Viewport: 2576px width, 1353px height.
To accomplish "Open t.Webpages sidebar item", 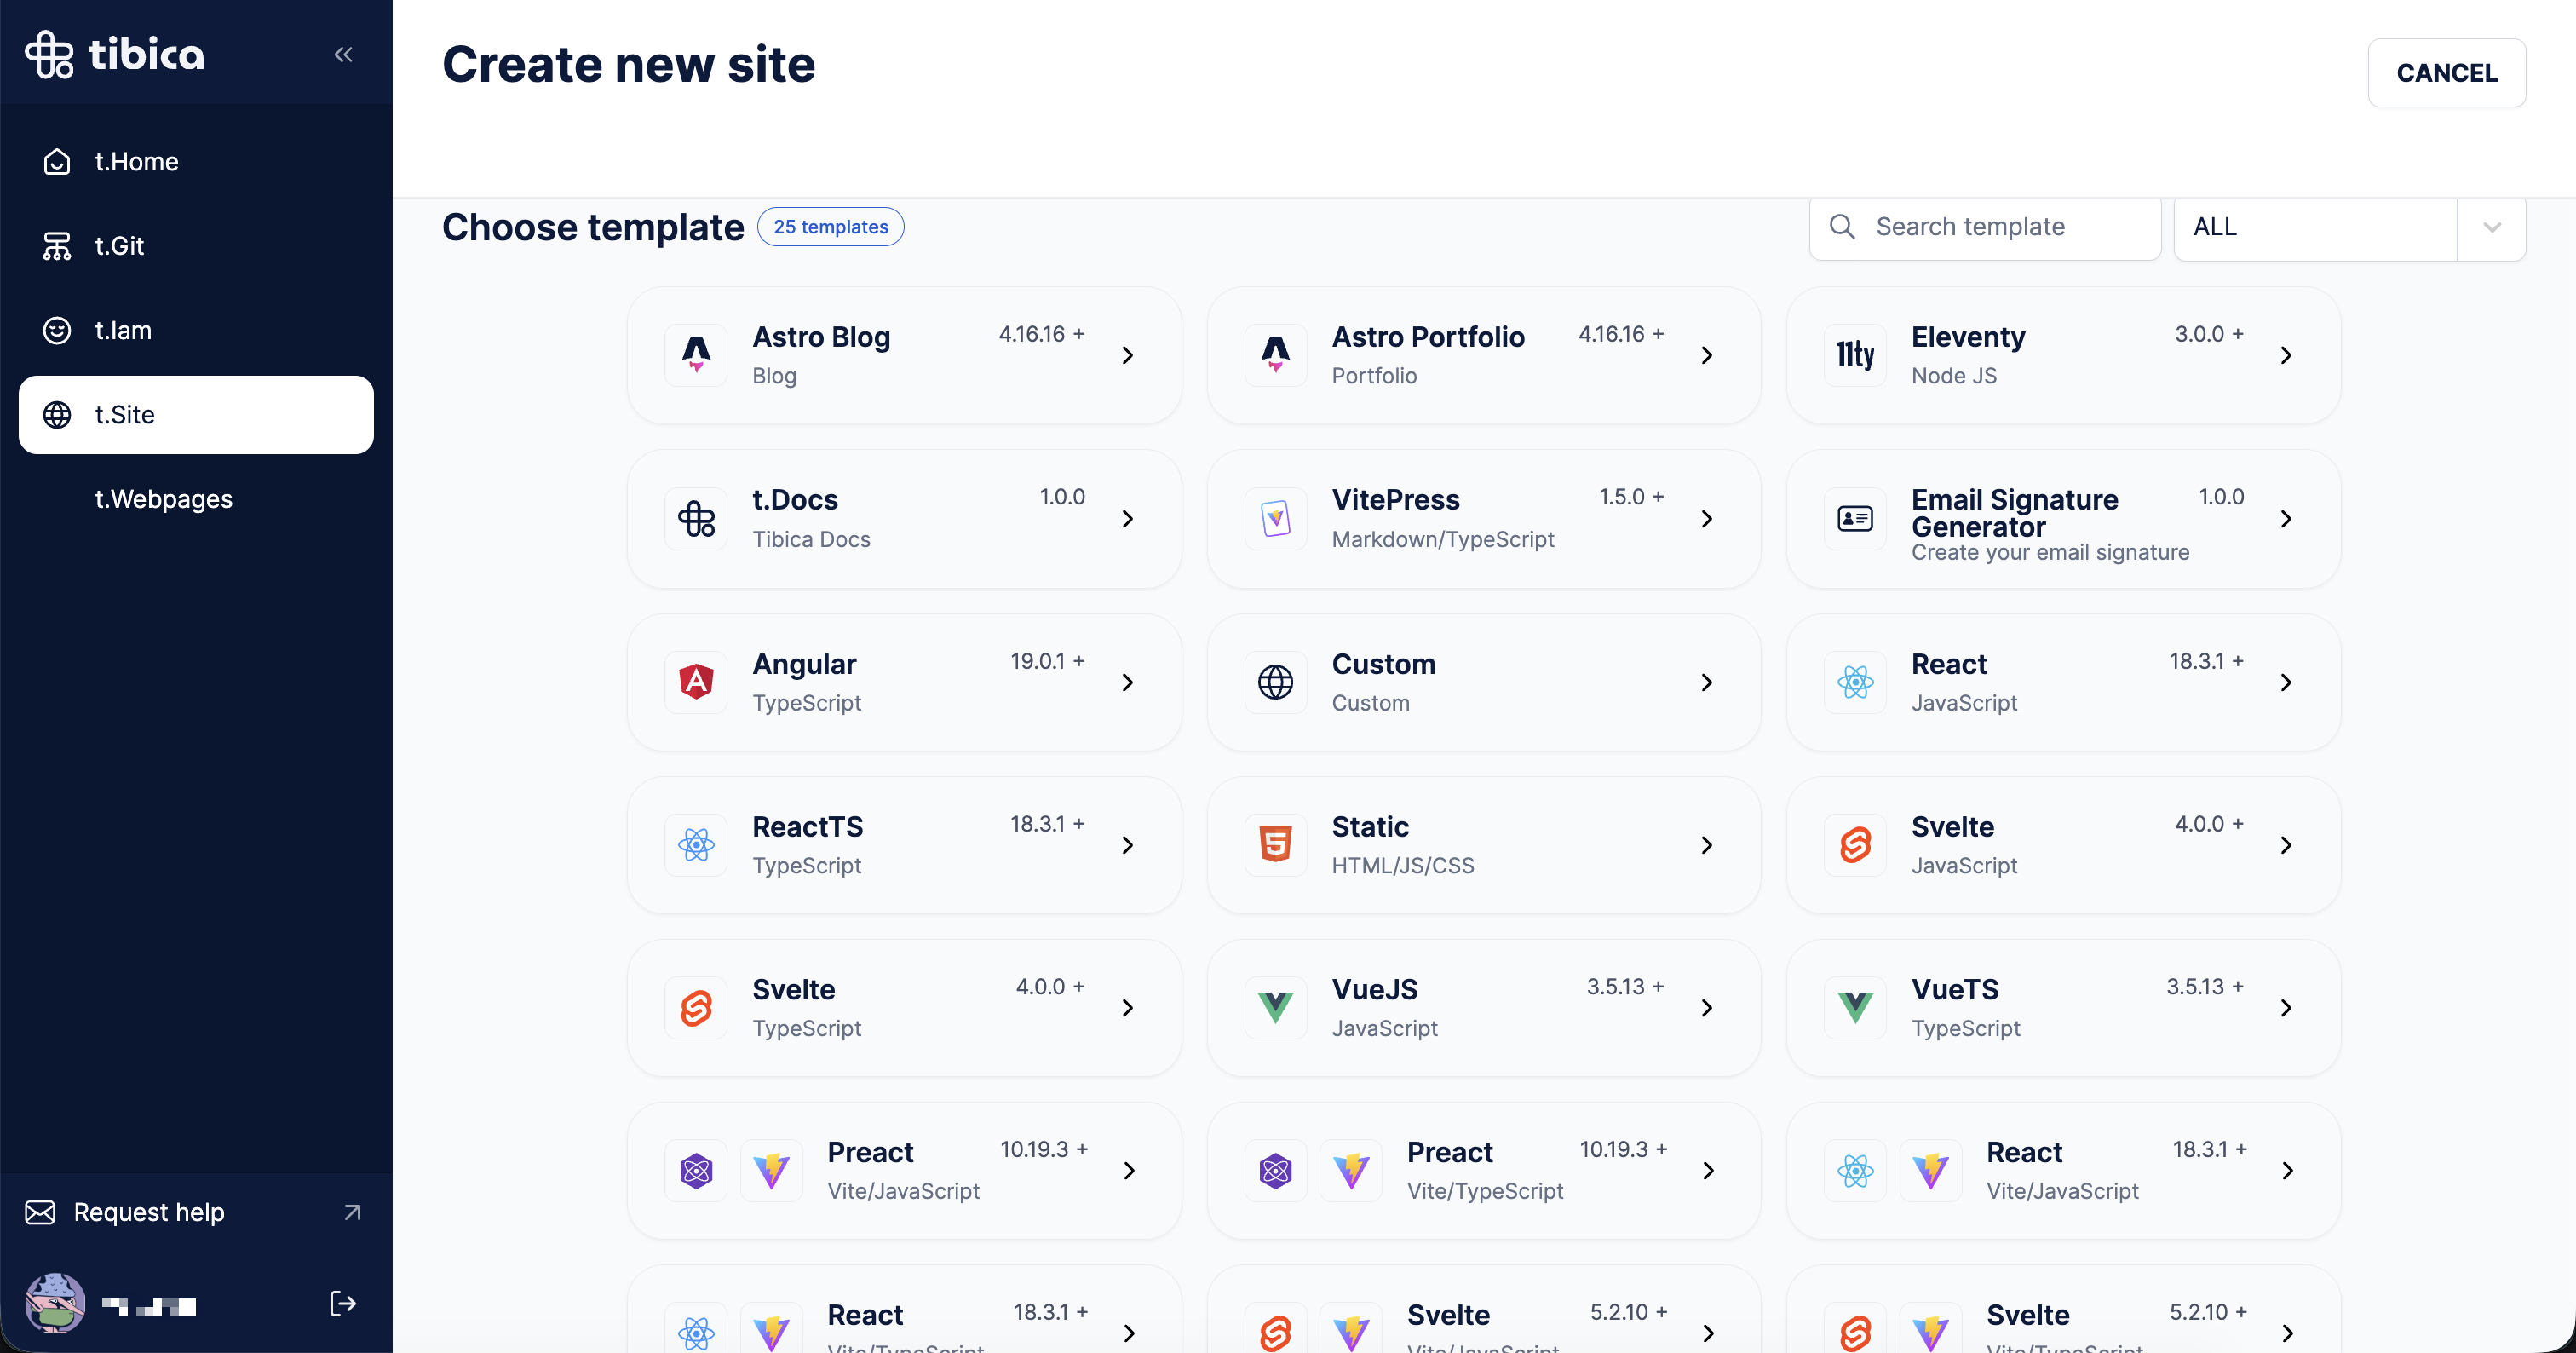I will [164, 499].
